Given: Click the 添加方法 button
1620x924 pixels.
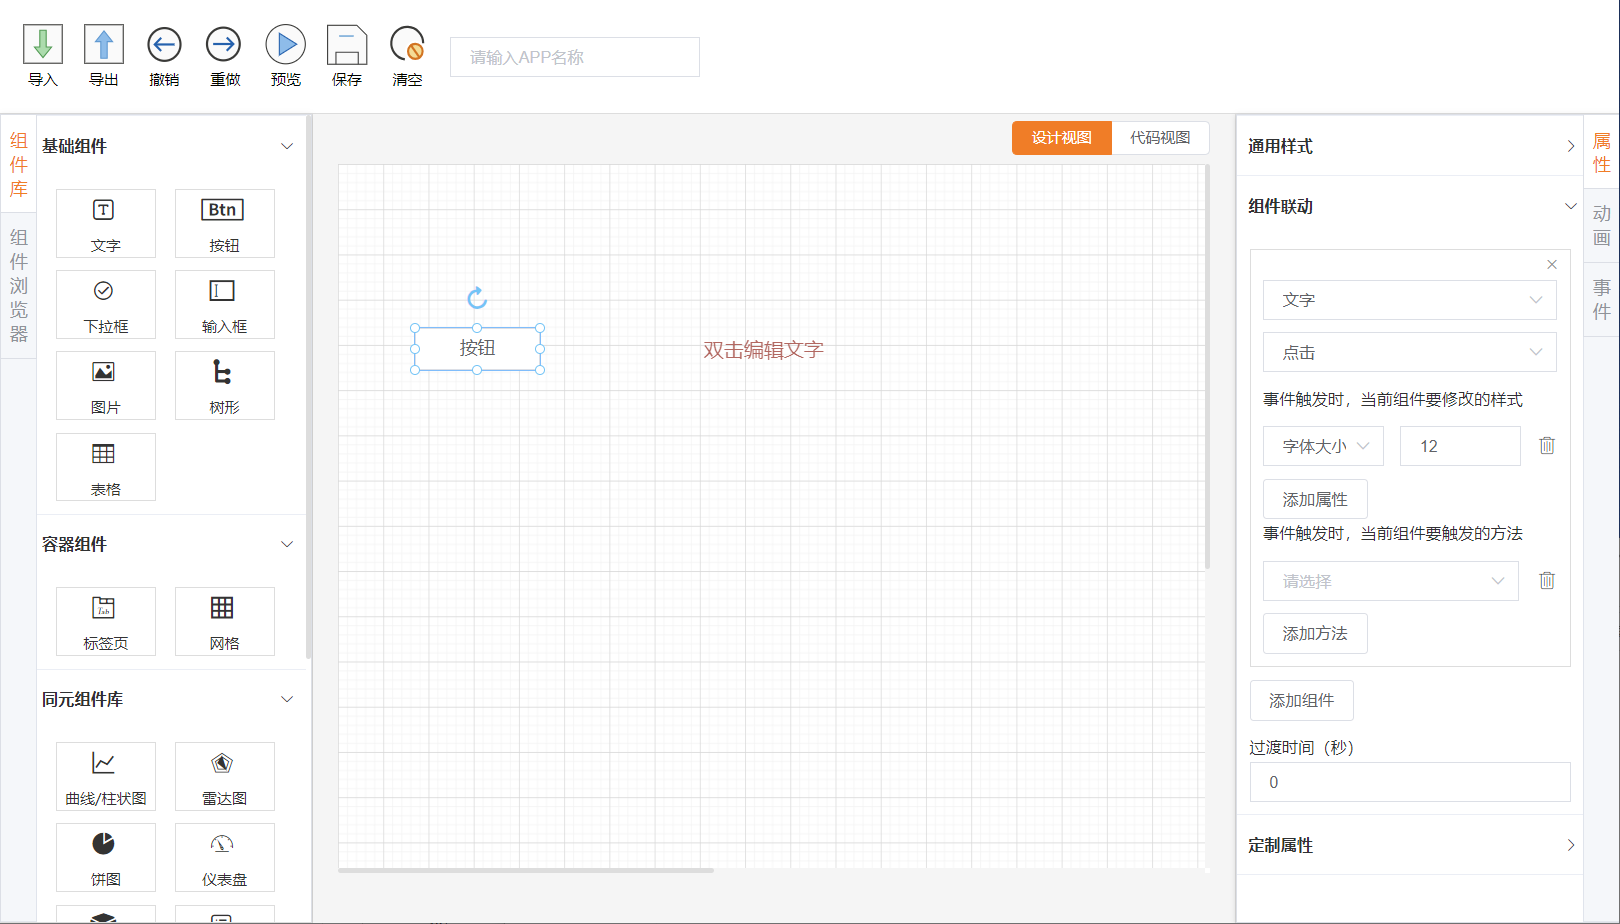Looking at the screenshot, I should (1315, 634).
